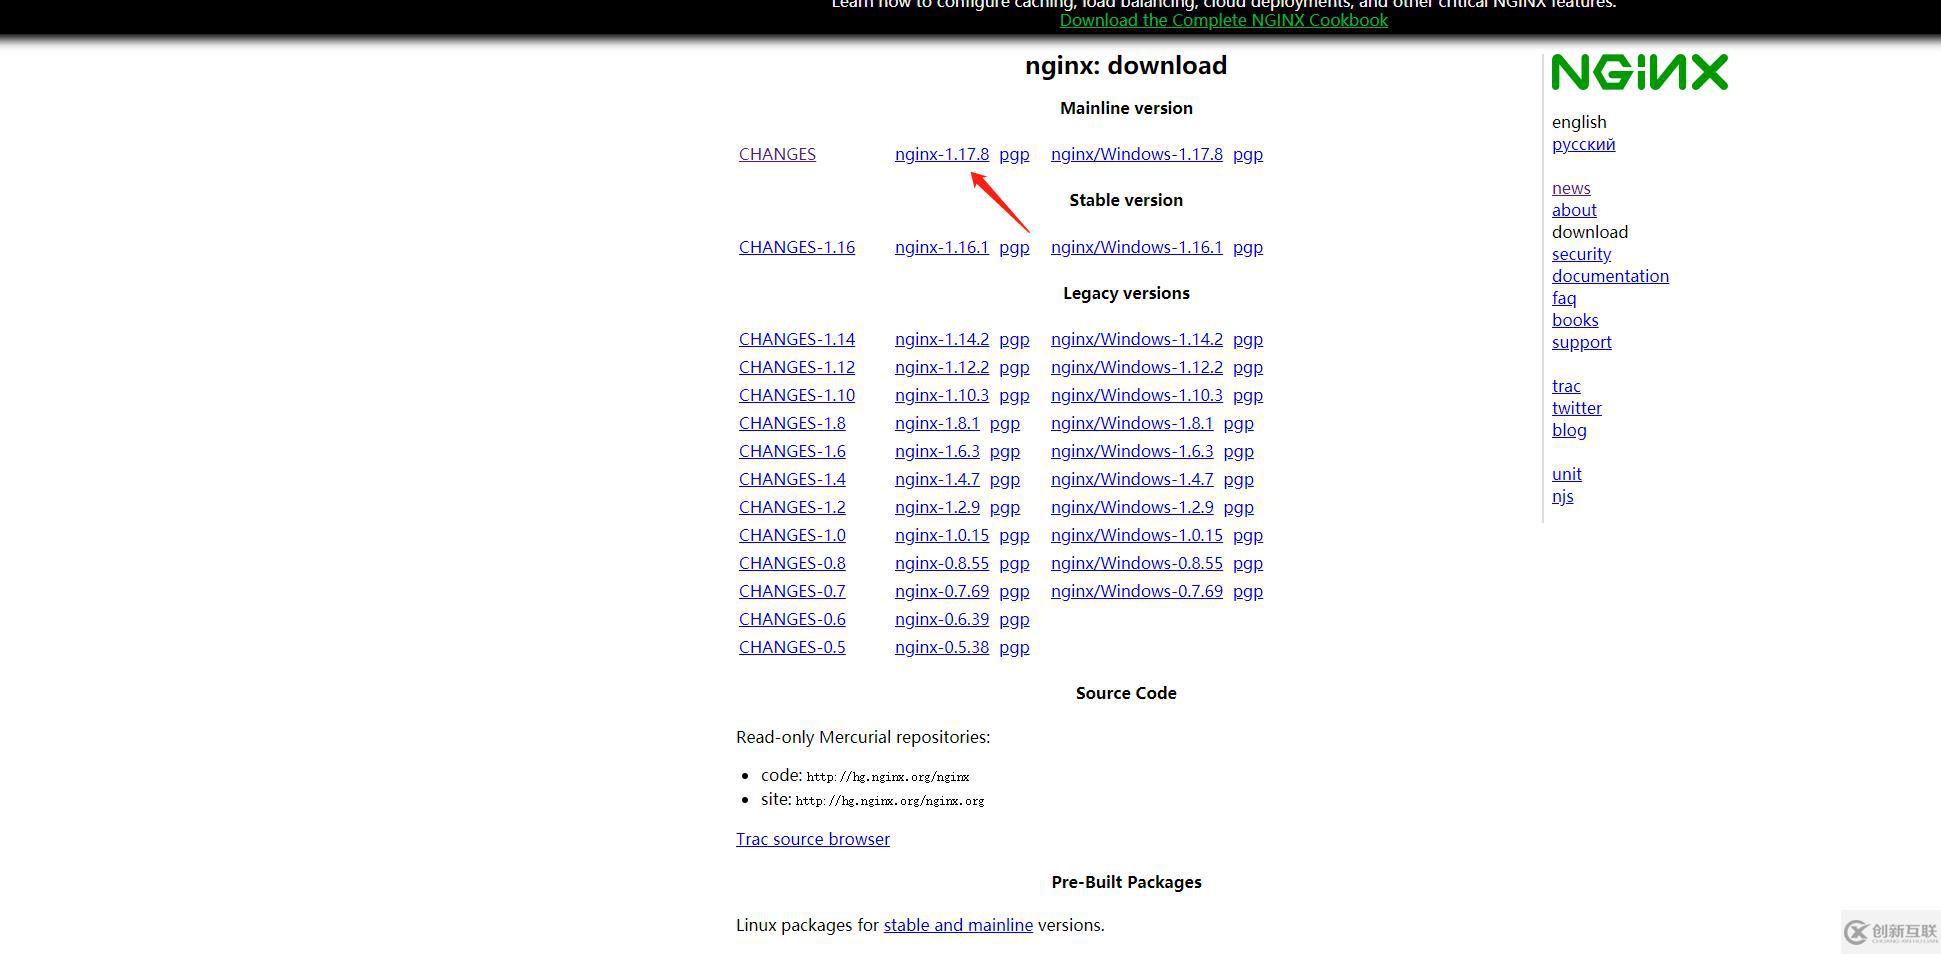The image size is (1941, 954).
Task: Go to security page in sidebar
Action: pyautogui.click(x=1581, y=254)
